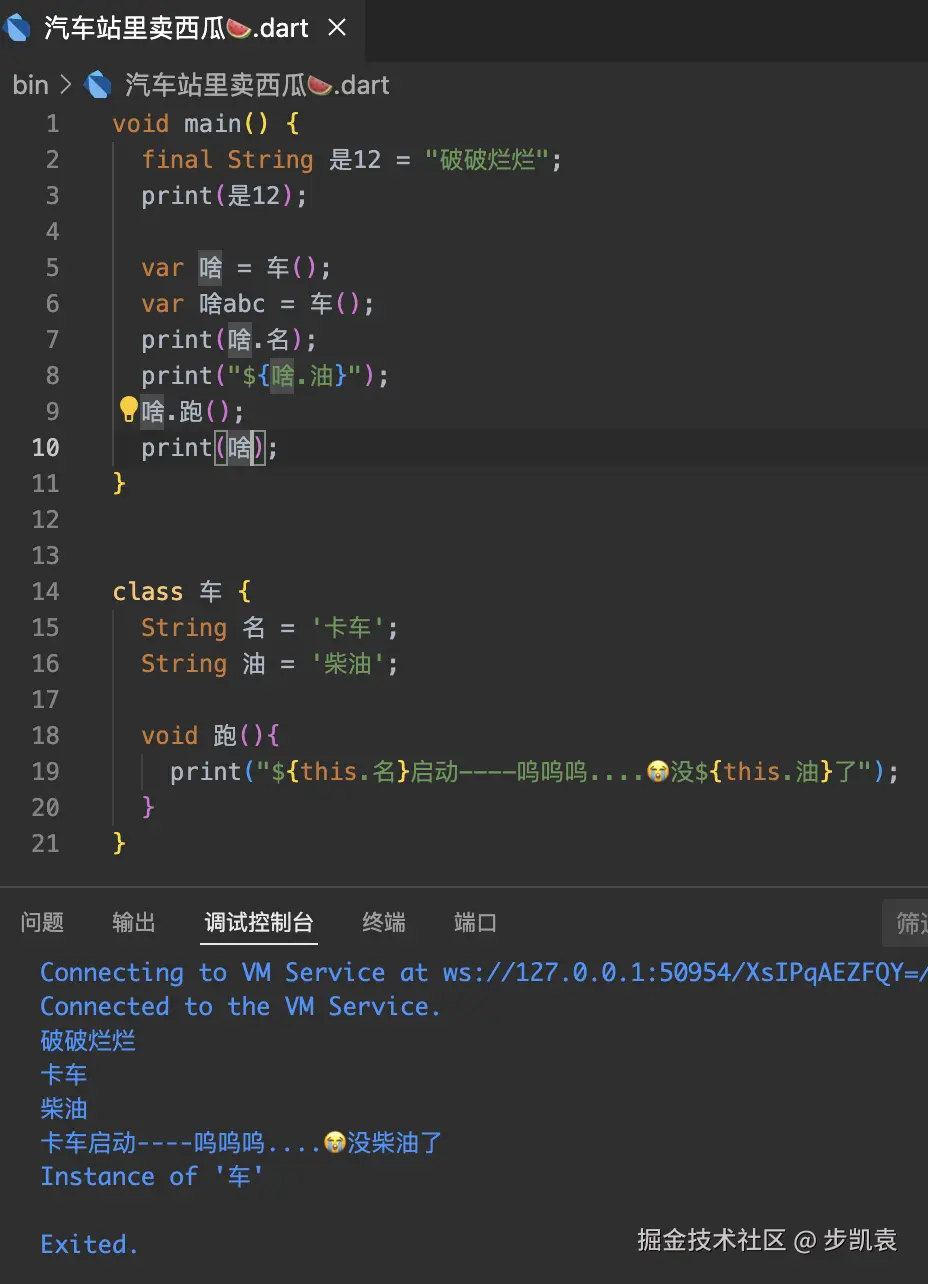Click the Dart icon in the breadcrumb bar
Screen dimensions: 928x1284
(95, 84)
